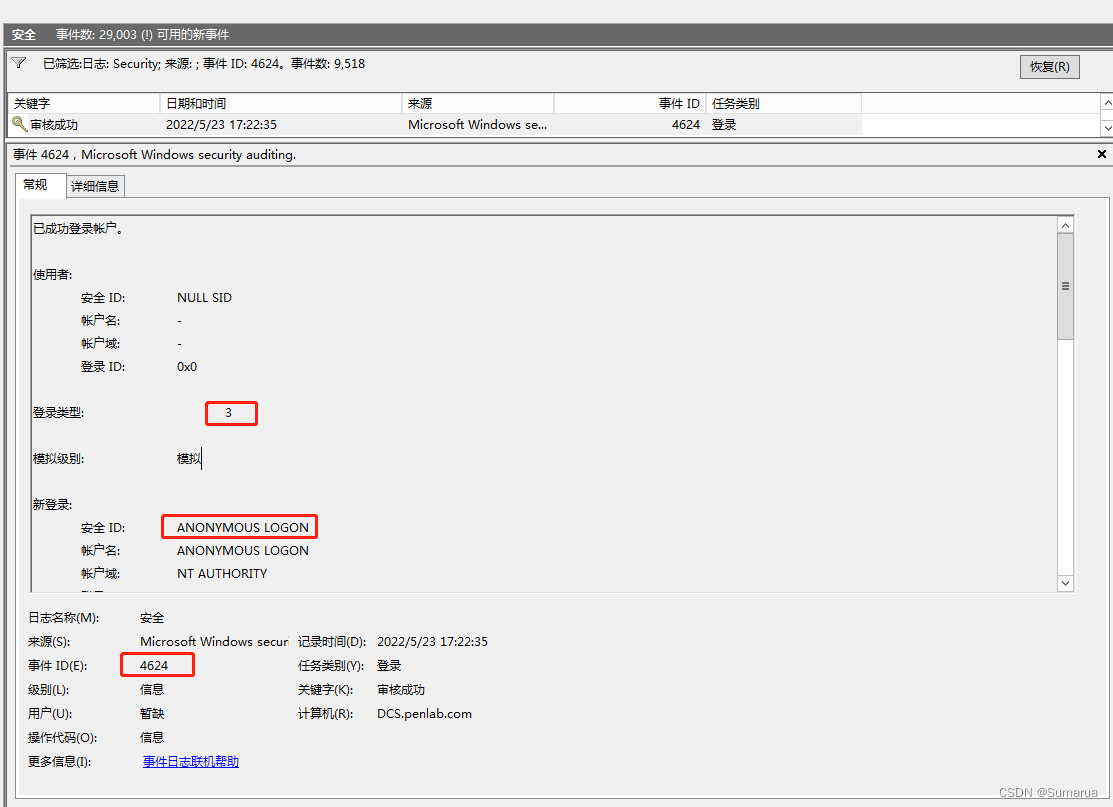Sort by 任务类别 column header

point(784,104)
